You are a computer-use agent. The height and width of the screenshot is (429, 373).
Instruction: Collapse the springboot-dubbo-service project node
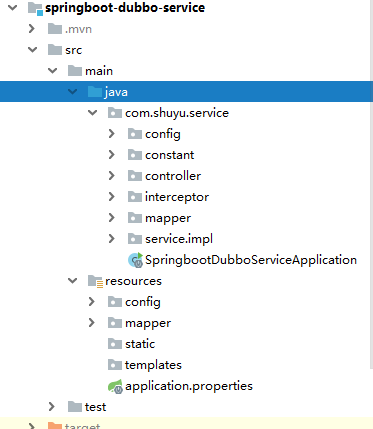click(12, 8)
